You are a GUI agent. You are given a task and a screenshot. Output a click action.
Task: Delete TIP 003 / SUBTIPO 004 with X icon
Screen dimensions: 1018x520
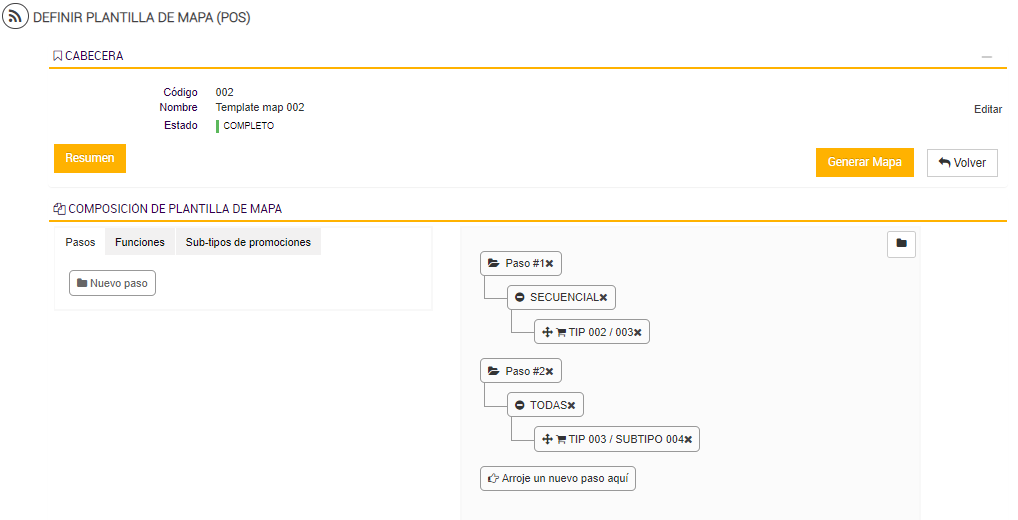point(688,440)
